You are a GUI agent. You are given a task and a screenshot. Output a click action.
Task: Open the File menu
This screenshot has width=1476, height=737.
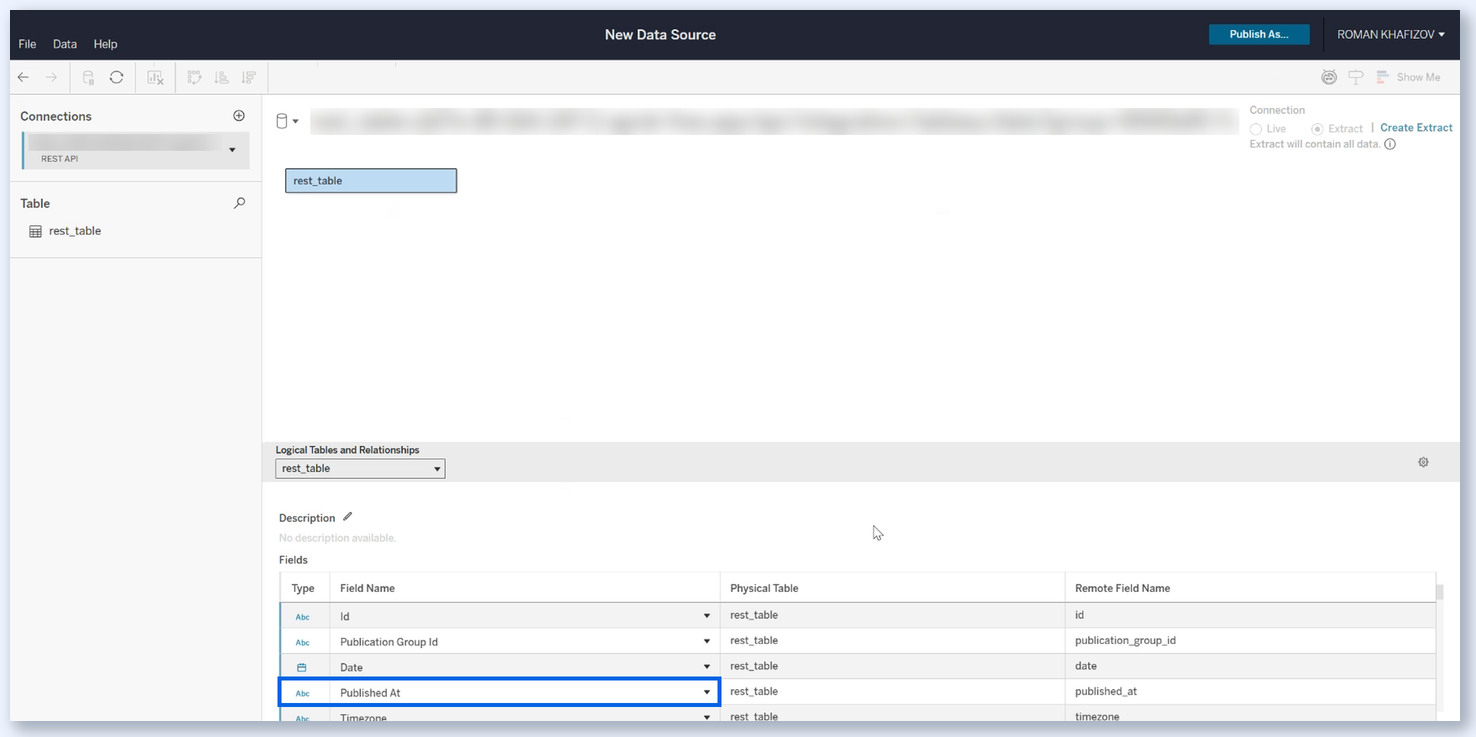pos(27,44)
